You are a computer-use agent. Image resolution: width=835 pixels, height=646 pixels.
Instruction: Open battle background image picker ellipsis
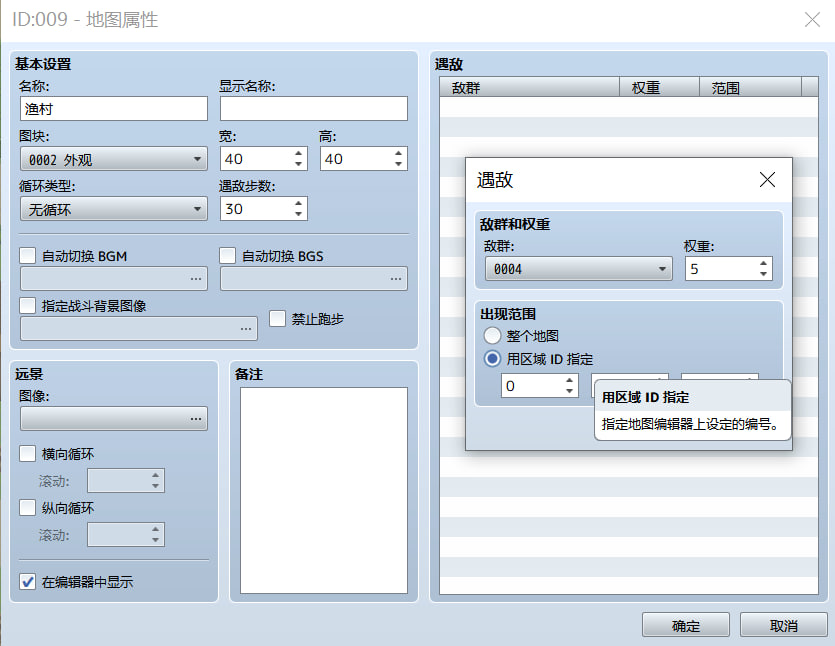245,329
